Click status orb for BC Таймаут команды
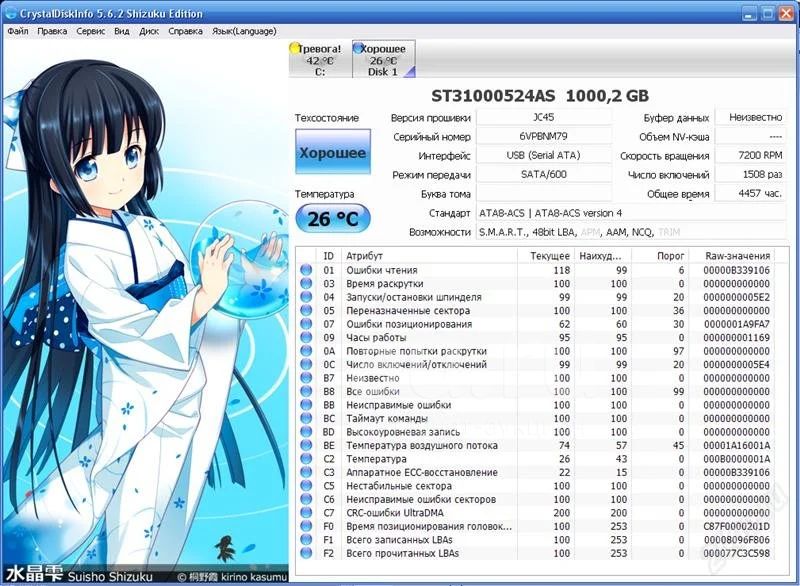 tap(306, 418)
